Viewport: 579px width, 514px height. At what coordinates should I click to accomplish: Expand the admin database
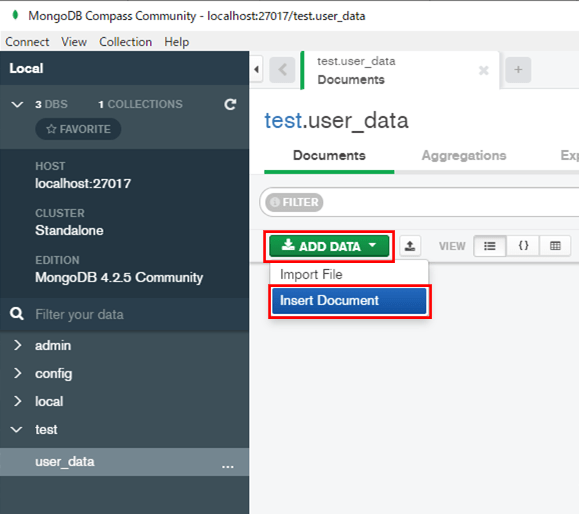[17, 345]
